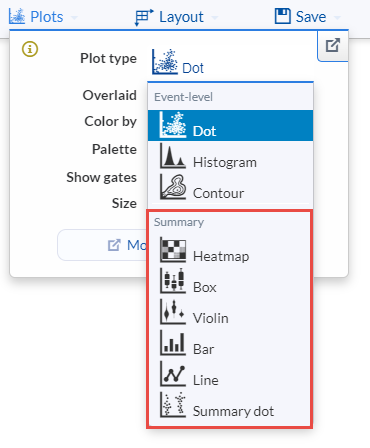Viewport: 370px width, 448px height.
Task: Click the highlighted Dot scatter icon
Action: [173, 124]
